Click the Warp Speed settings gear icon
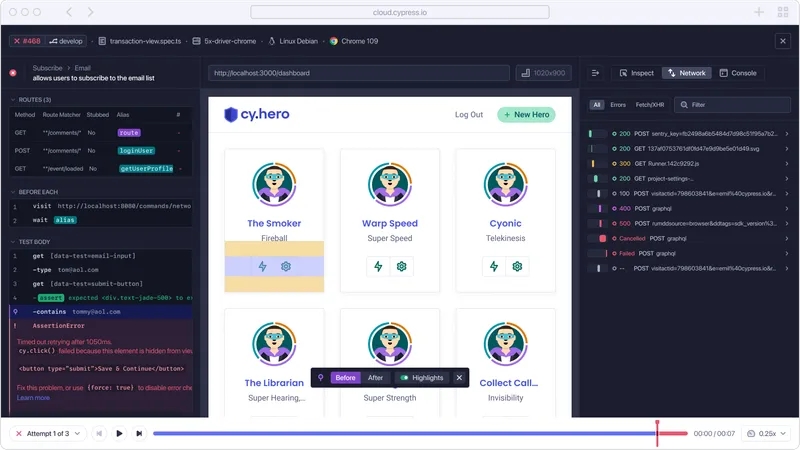 pyautogui.click(x=402, y=266)
